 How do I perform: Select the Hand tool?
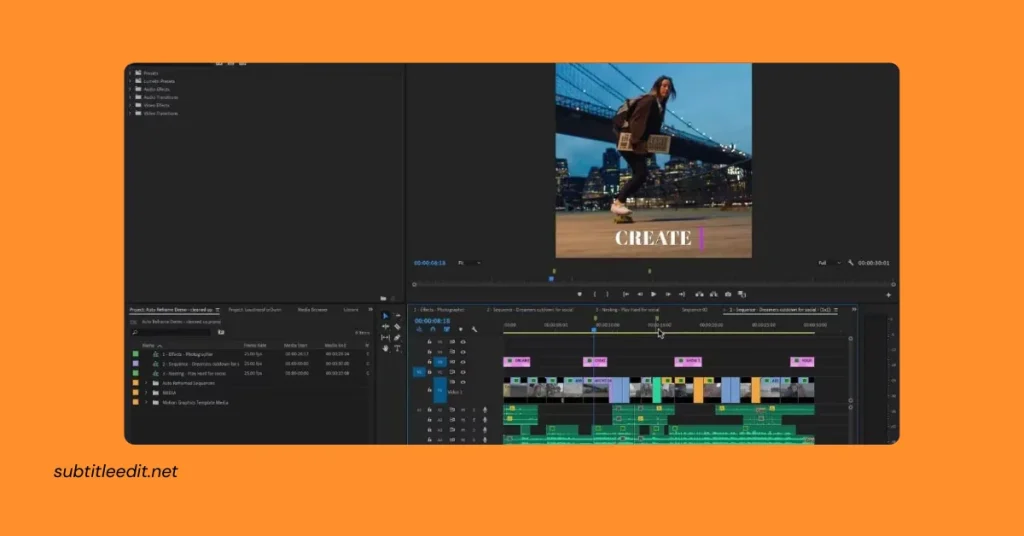(385, 349)
